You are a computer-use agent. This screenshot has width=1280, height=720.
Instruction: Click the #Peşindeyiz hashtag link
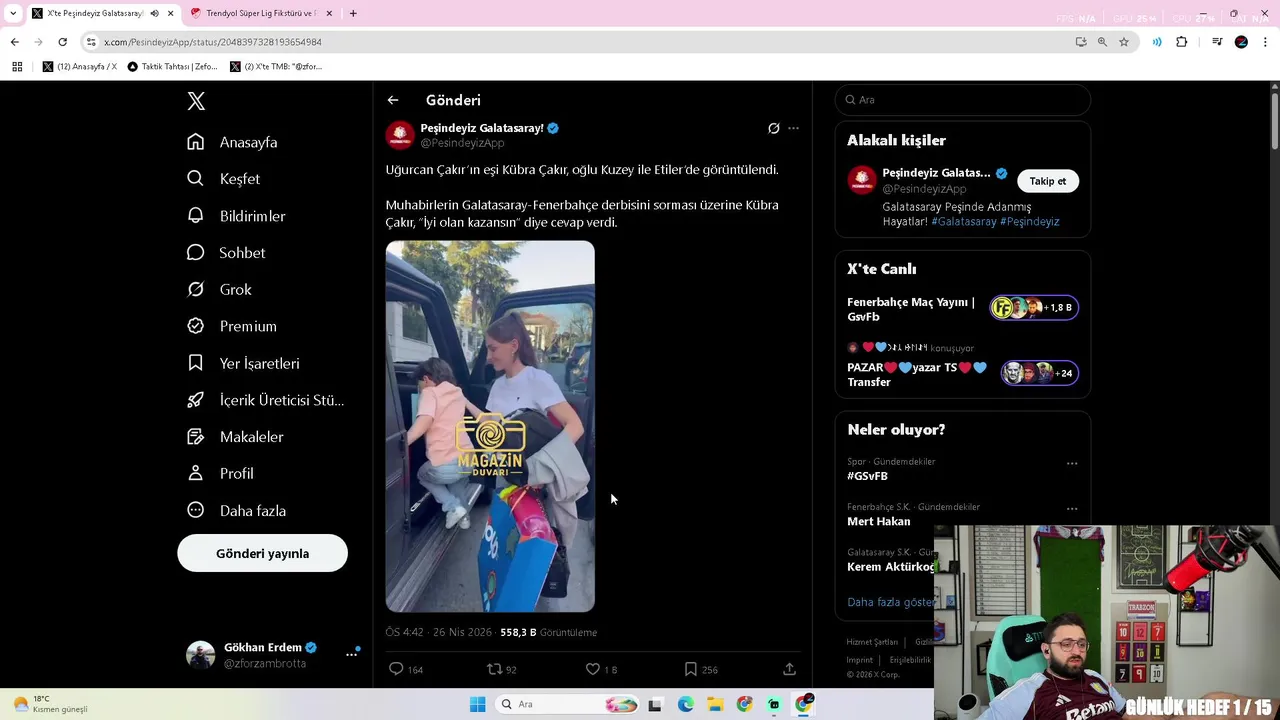click(x=1029, y=221)
